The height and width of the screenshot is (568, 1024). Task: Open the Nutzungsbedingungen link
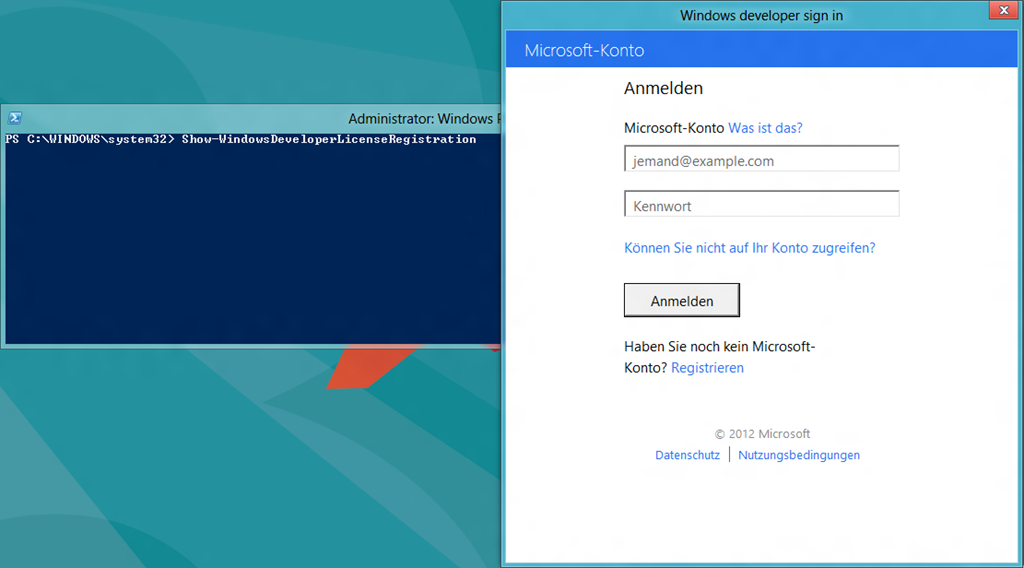pyautogui.click(x=799, y=455)
